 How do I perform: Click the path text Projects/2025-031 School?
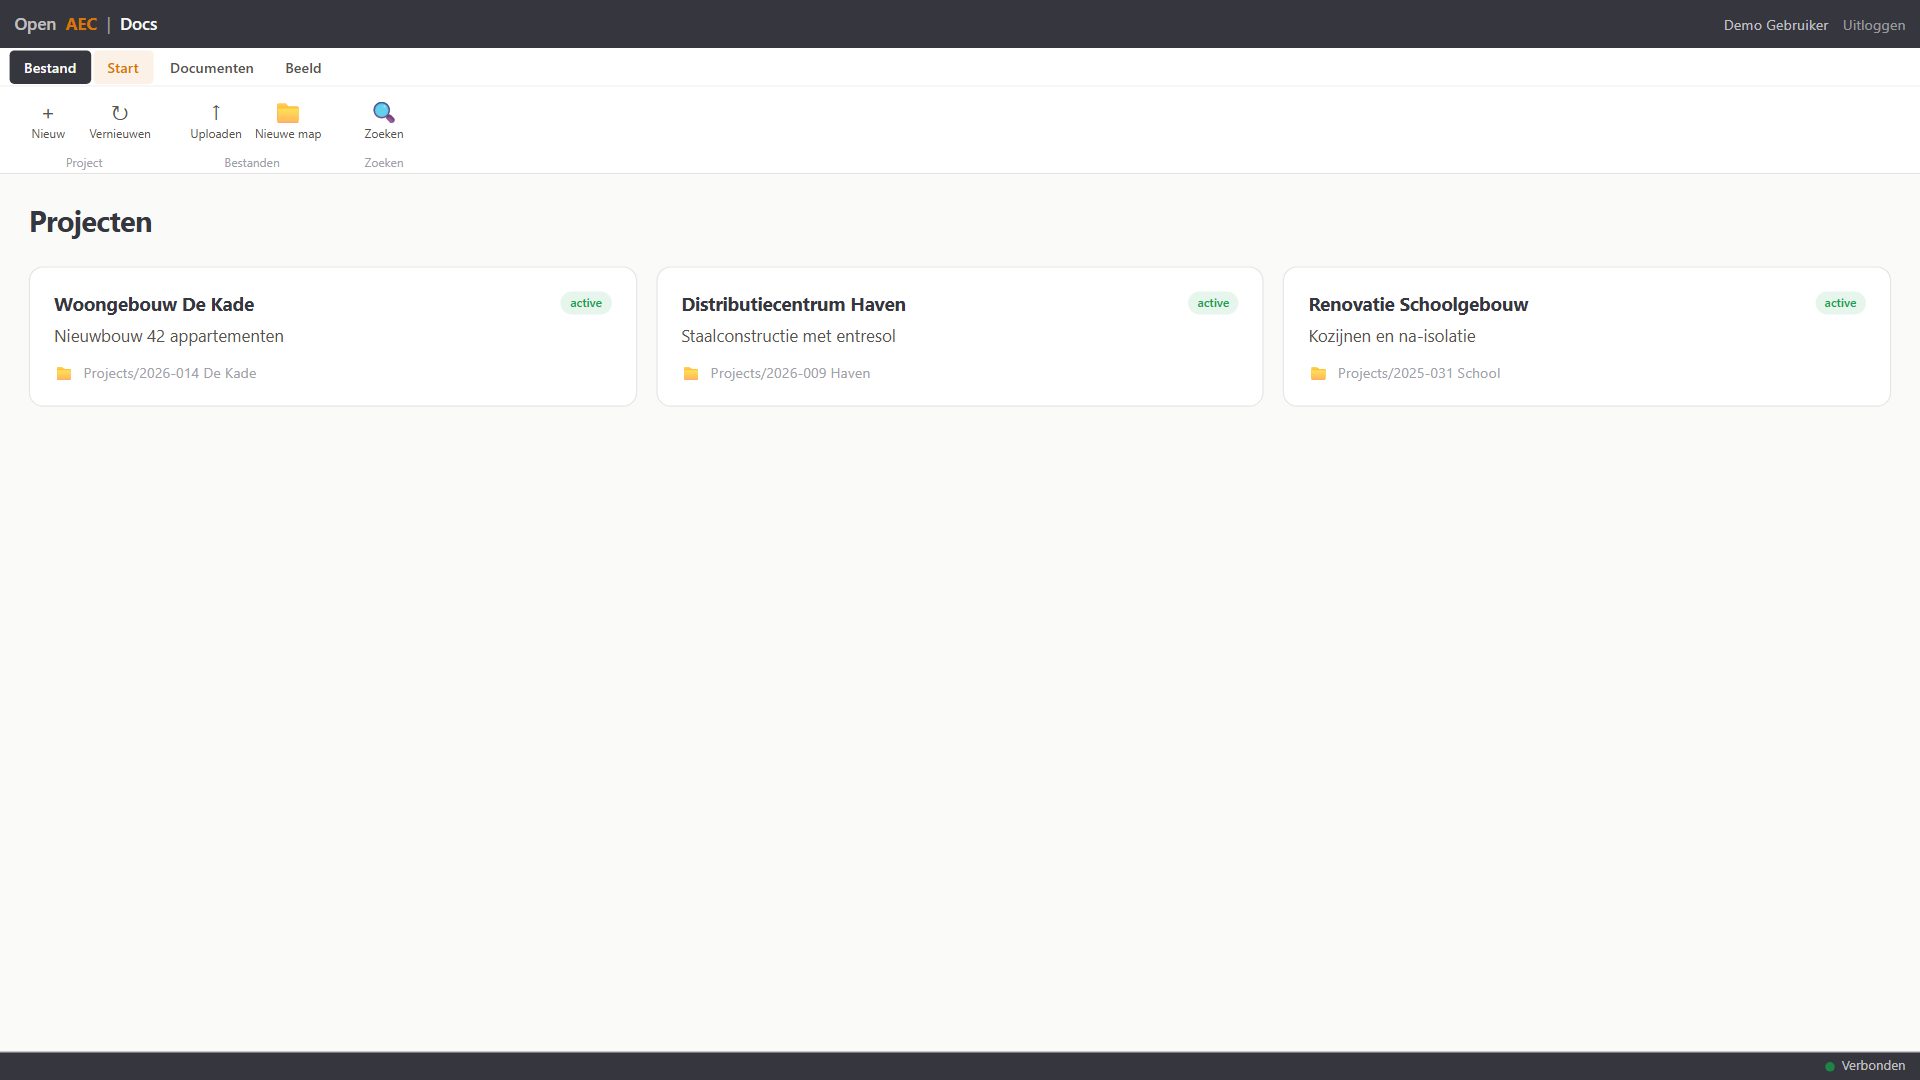1419,373
